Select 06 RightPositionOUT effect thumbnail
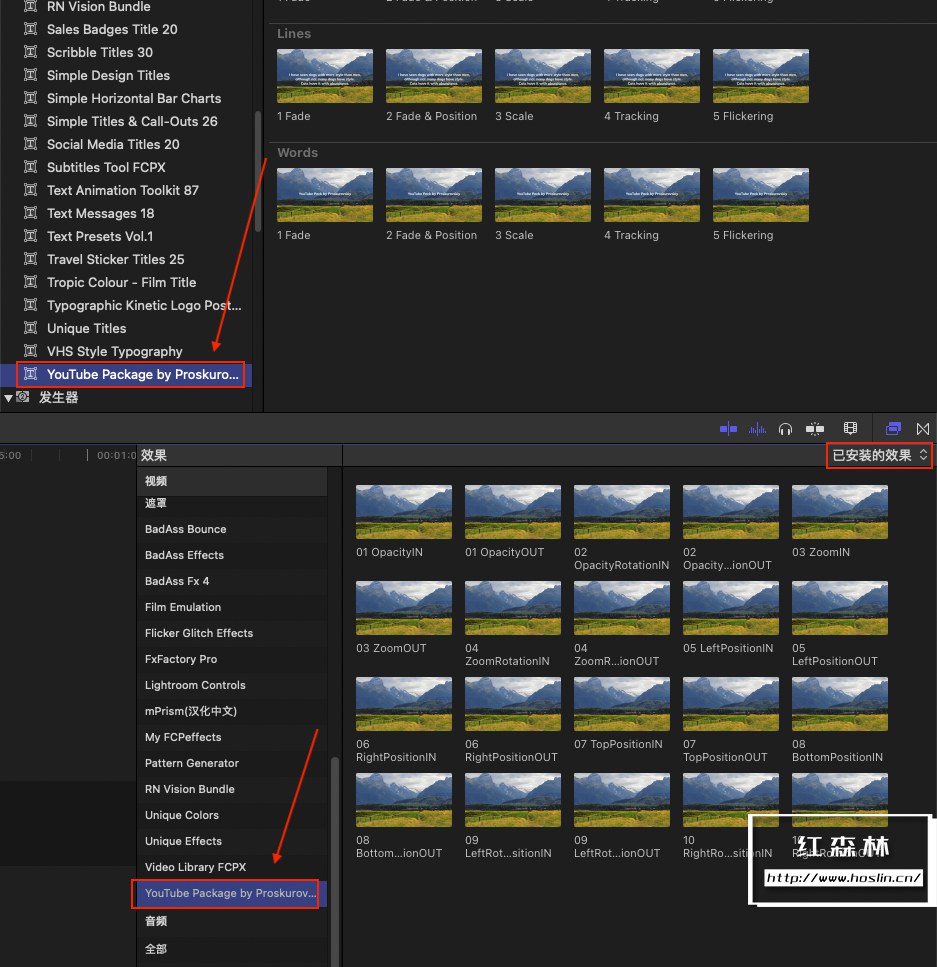 (513, 704)
